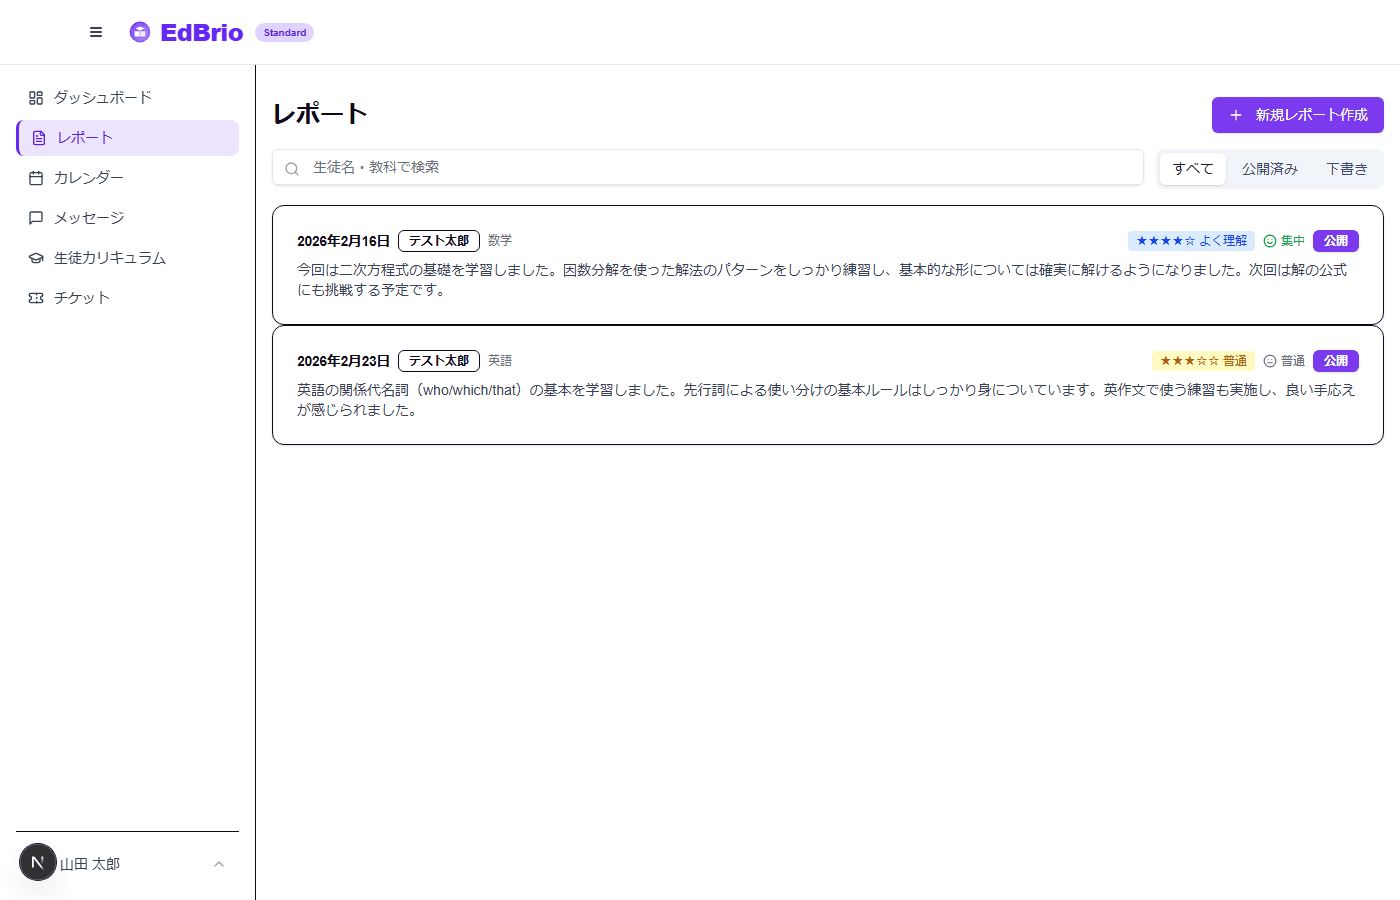Switch filter to すべて

[x=1192, y=168]
